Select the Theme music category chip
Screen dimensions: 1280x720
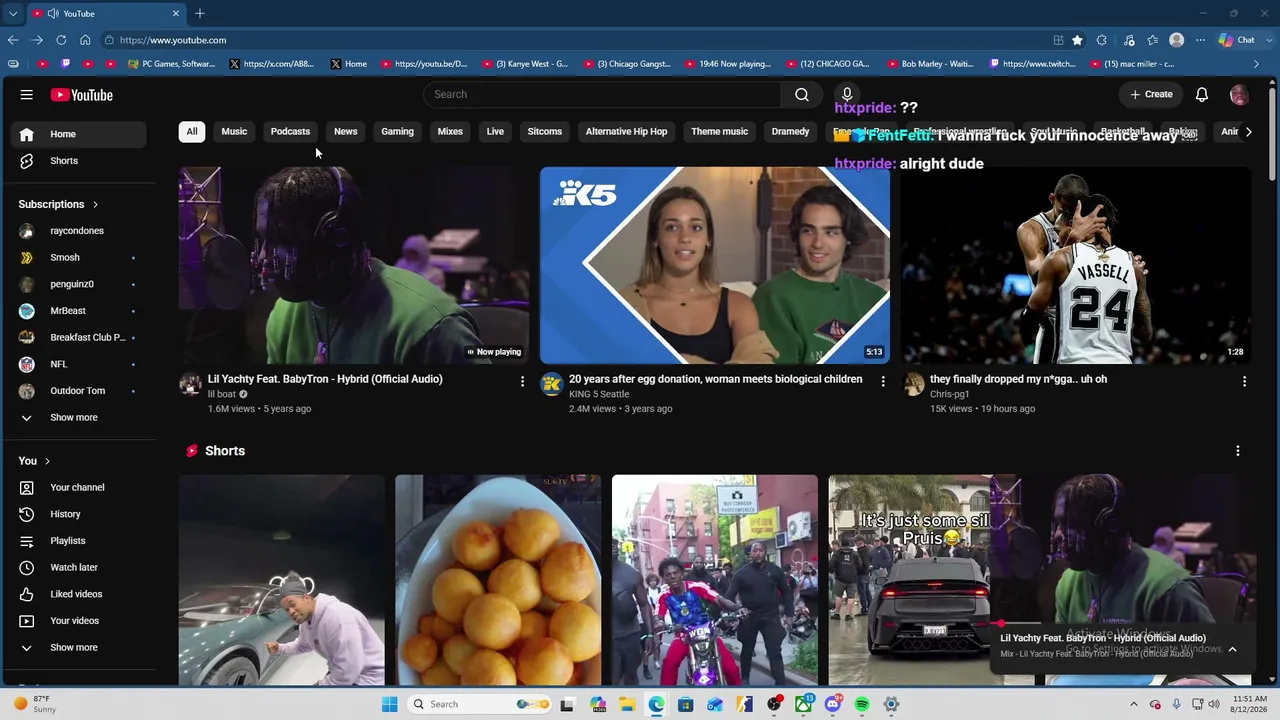point(719,132)
